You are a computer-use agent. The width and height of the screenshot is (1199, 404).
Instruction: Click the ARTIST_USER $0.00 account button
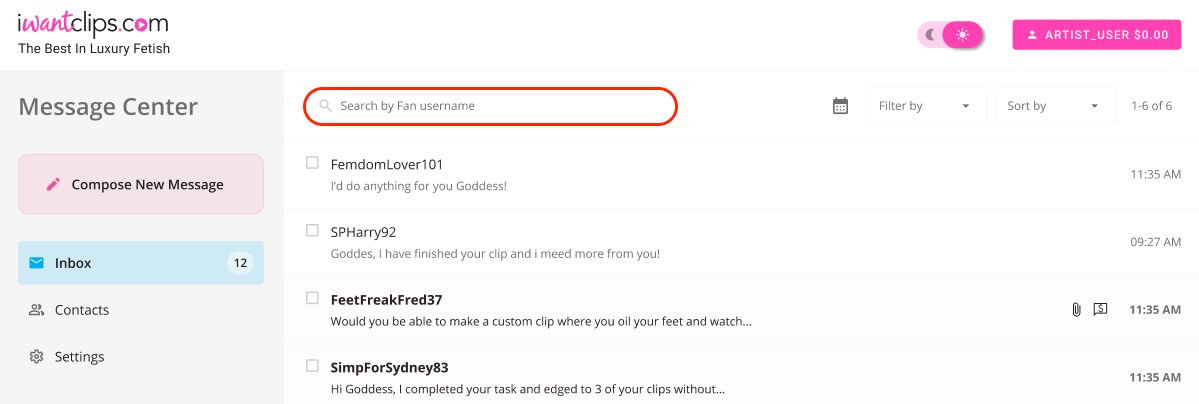tap(1097, 34)
